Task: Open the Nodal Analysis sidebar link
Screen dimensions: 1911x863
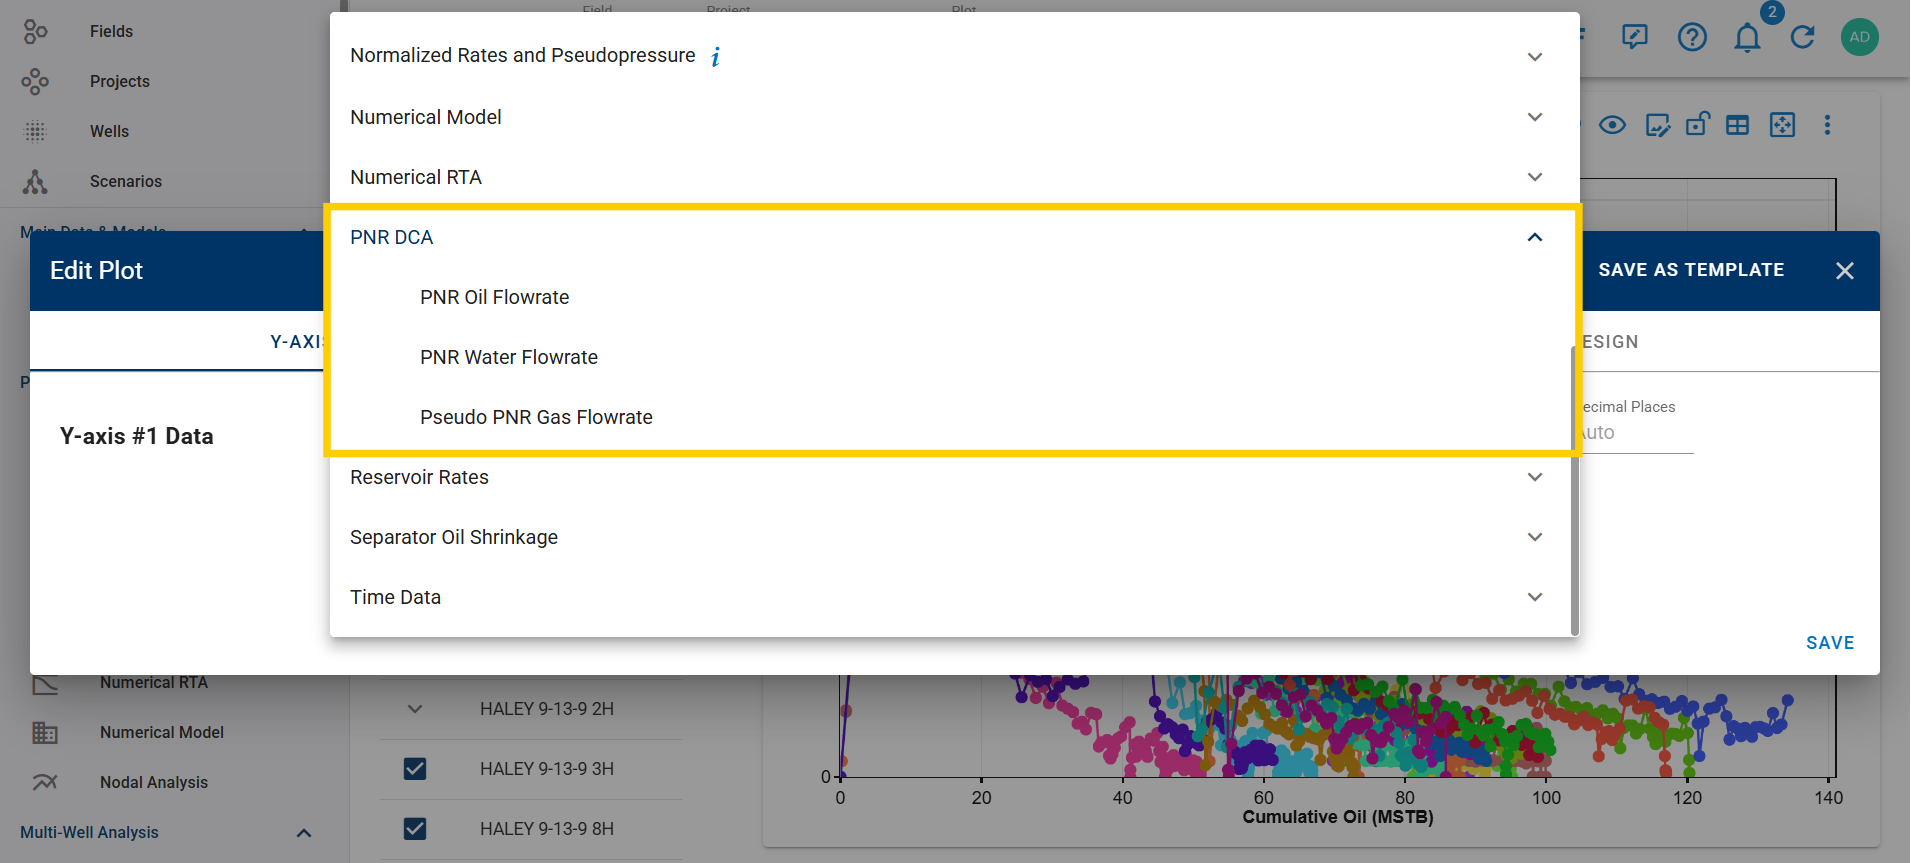Action: 154,782
